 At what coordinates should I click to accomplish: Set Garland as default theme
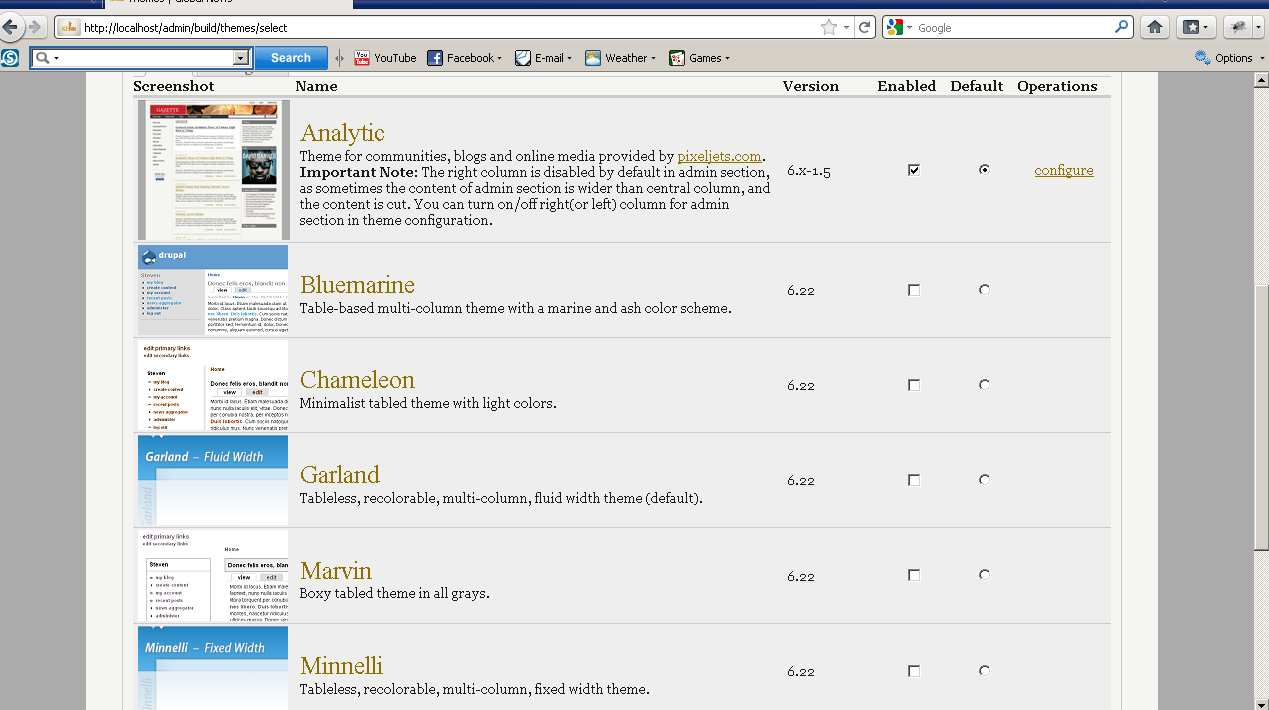pyautogui.click(x=984, y=480)
